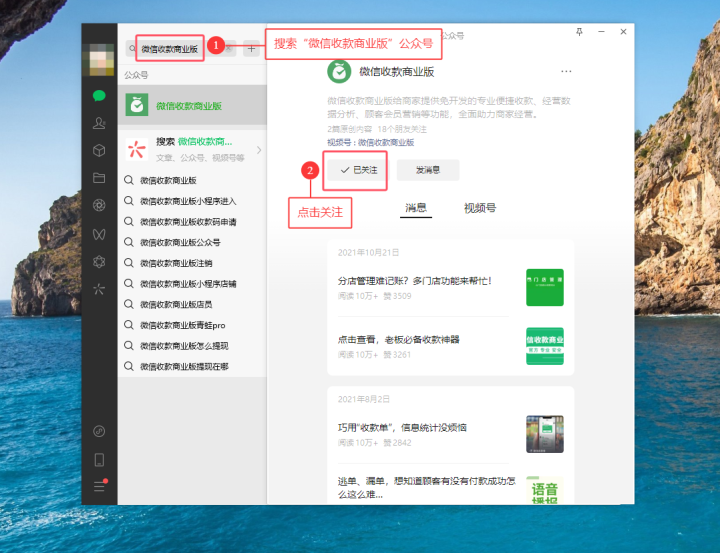
Task: Expand the chevron on 搜索 微信收款商 row
Action: click(259, 150)
